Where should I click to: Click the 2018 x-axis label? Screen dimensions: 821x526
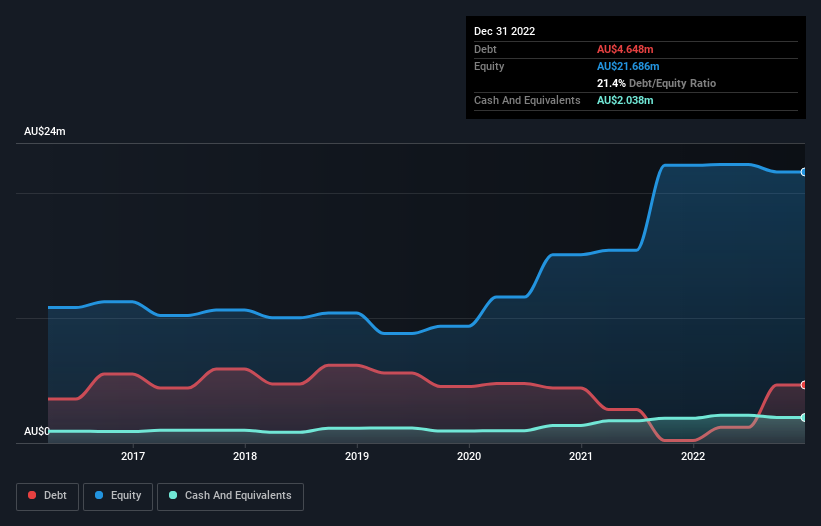coord(245,456)
